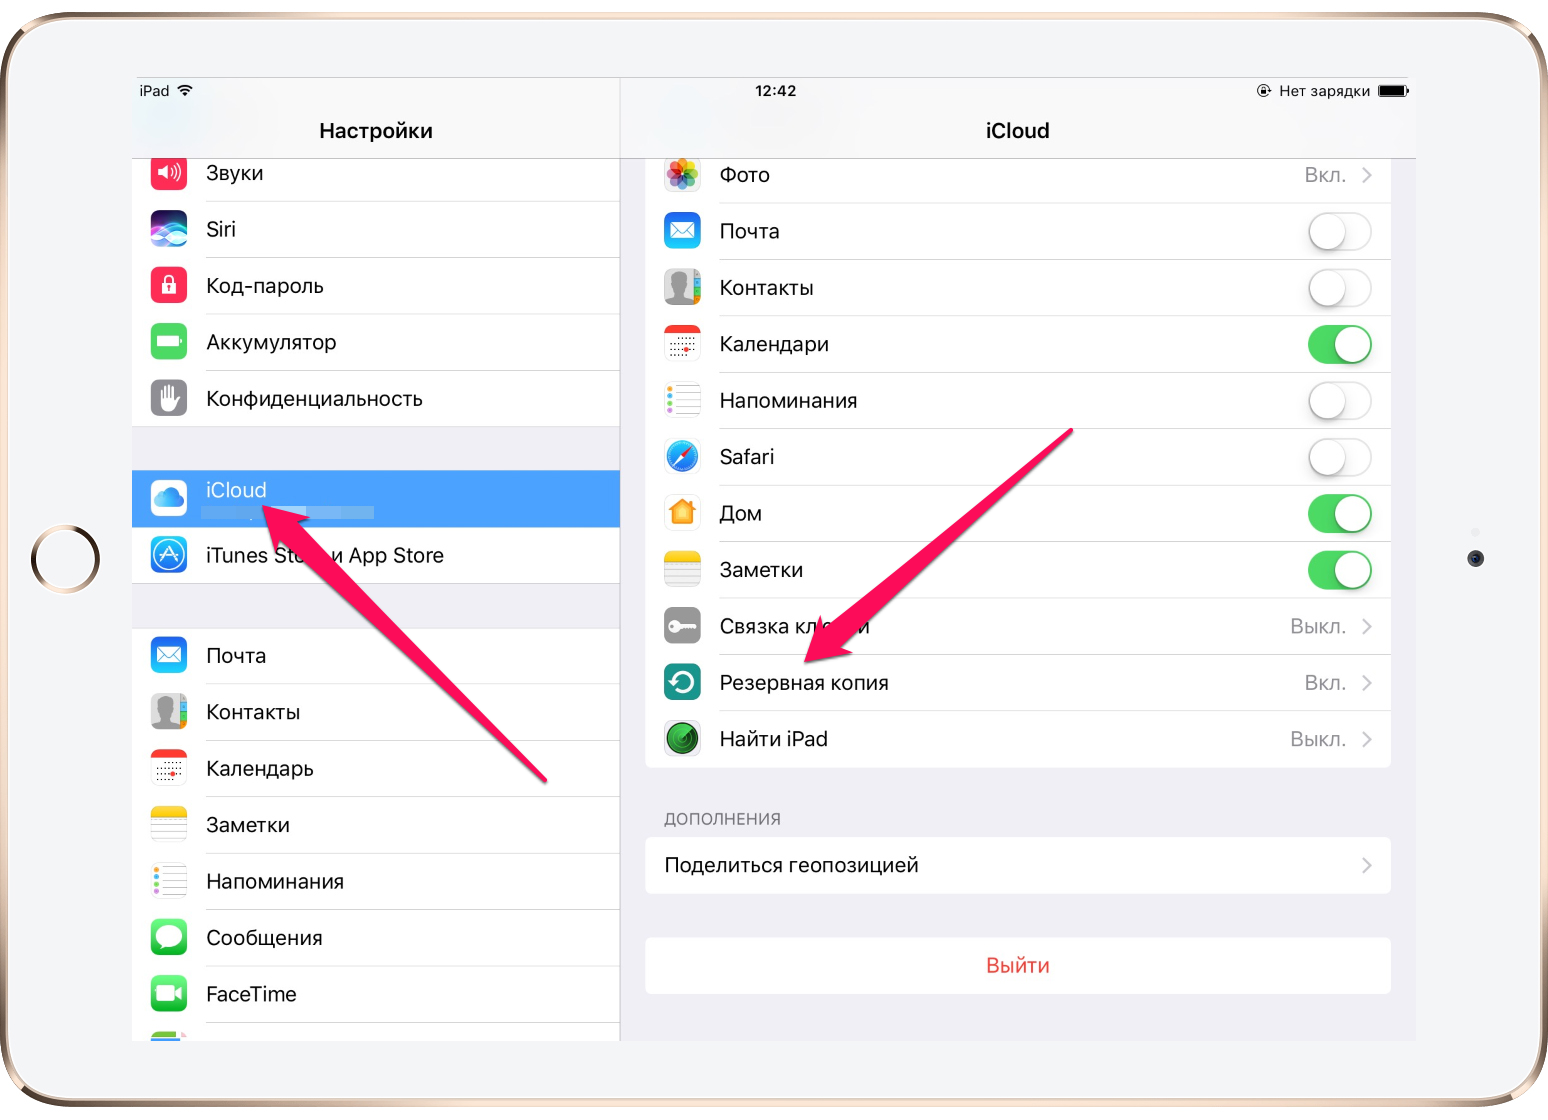Tap the Wi-Fi status icon
The image size is (1548, 1120).
click(x=185, y=90)
